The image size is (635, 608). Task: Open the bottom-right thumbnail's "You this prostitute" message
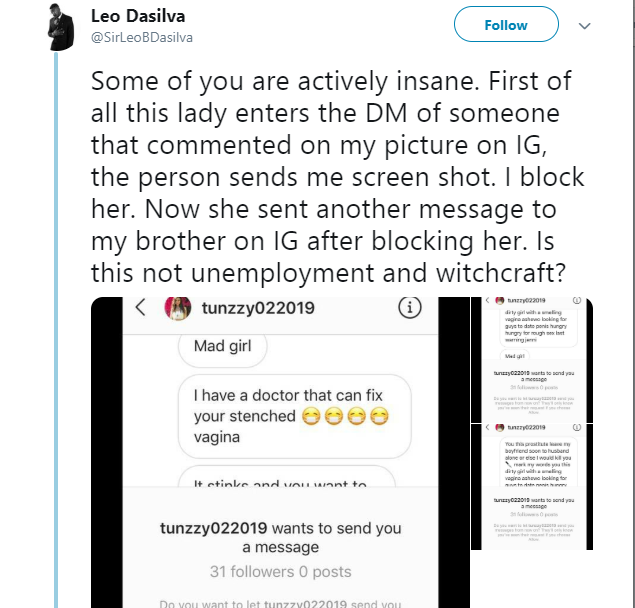[541, 461]
